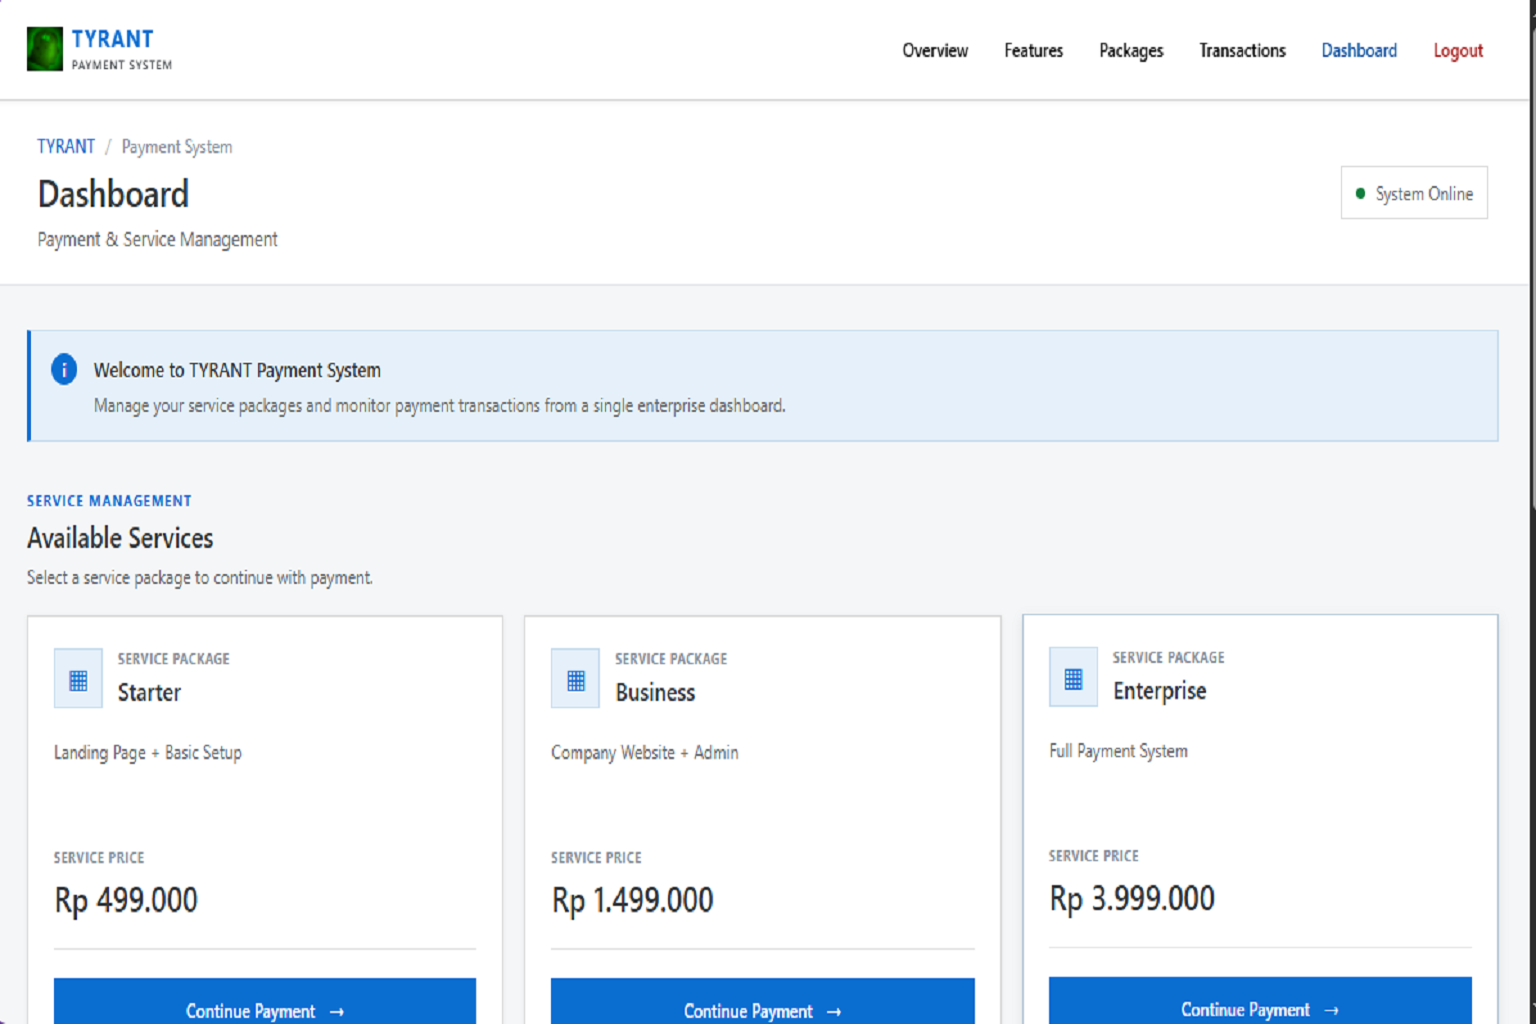Click the Starter package grid icon
1536x1024 pixels.
click(x=78, y=680)
